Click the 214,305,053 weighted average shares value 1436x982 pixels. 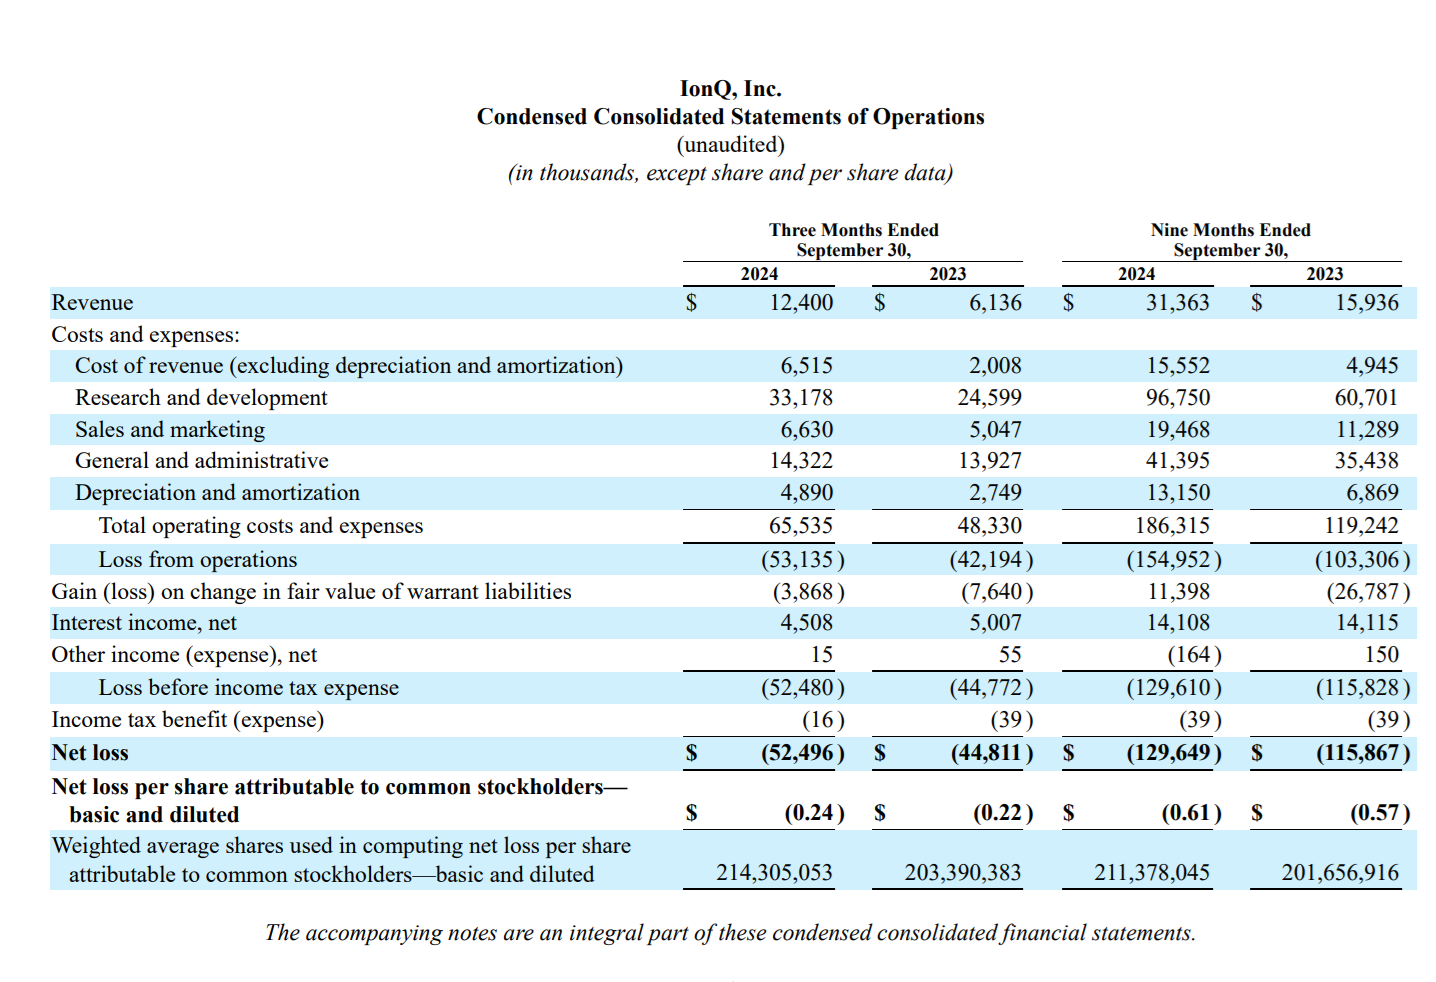click(774, 873)
